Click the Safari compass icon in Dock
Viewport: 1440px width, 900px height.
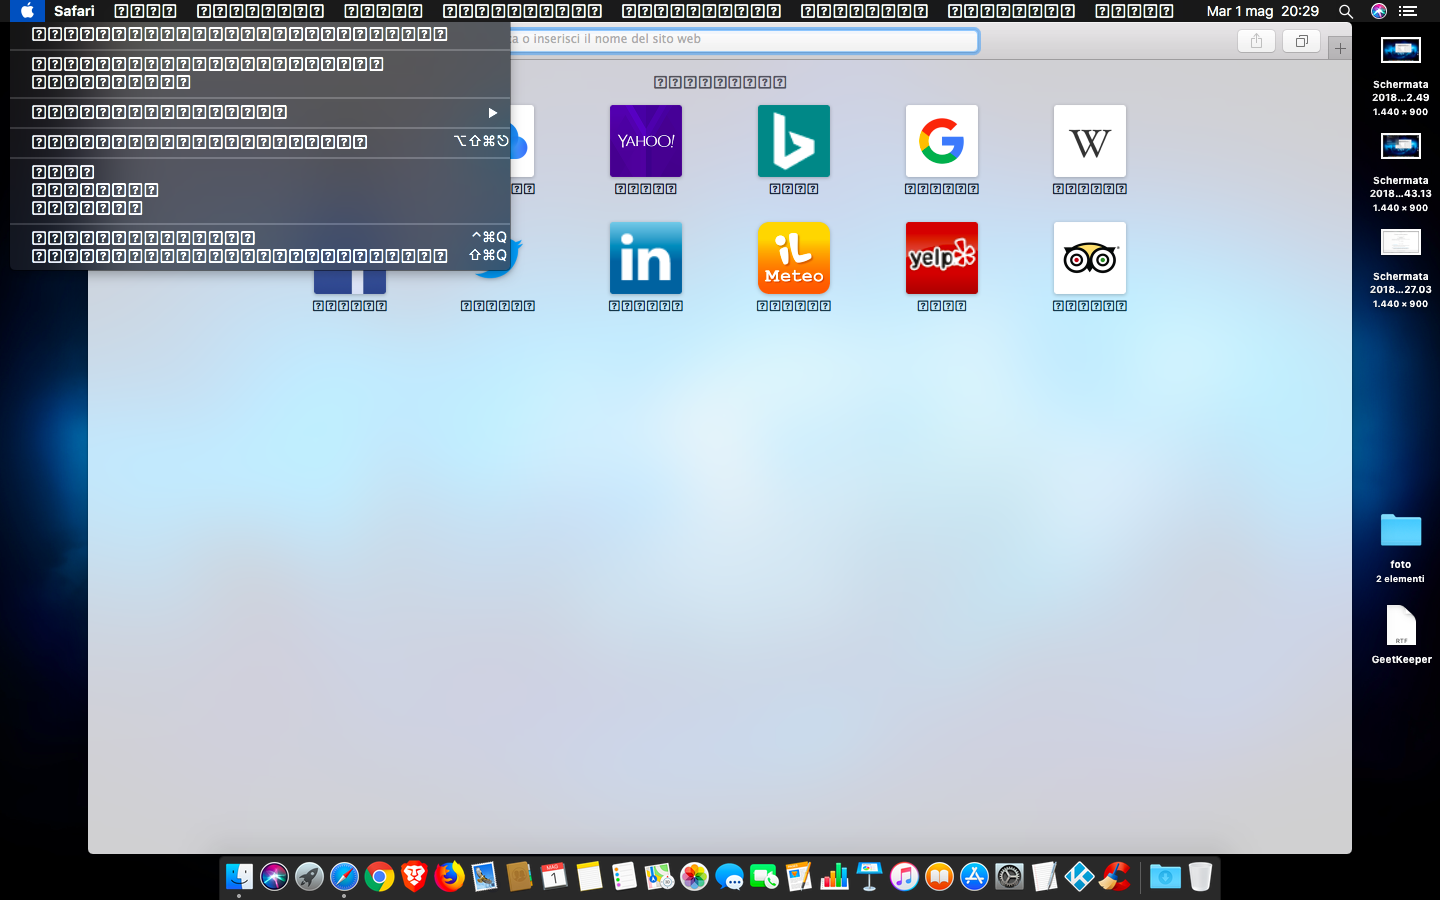pyautogui.click(x=344, y=877)
